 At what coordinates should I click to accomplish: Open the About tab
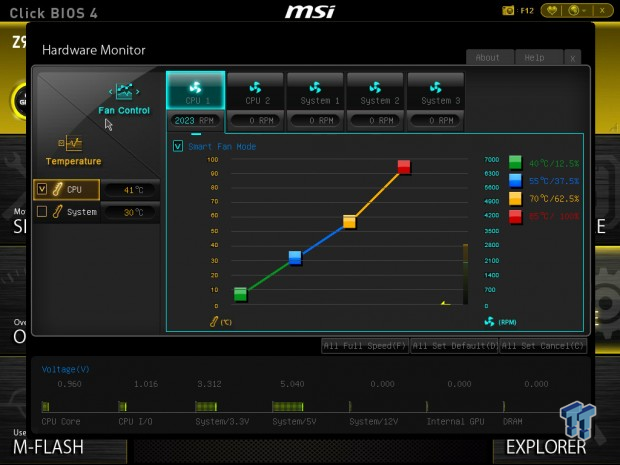pyautogui.click(x=490, y=58)
